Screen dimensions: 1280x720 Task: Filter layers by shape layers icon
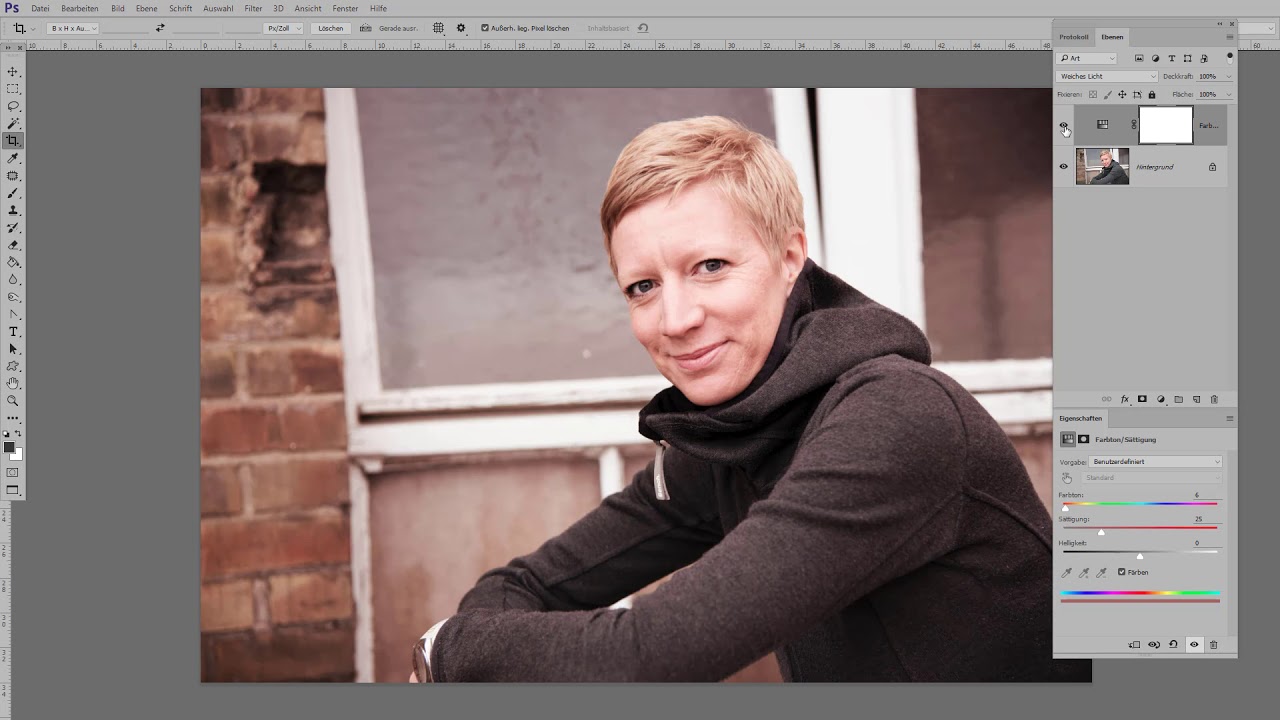pos(1187,58)
